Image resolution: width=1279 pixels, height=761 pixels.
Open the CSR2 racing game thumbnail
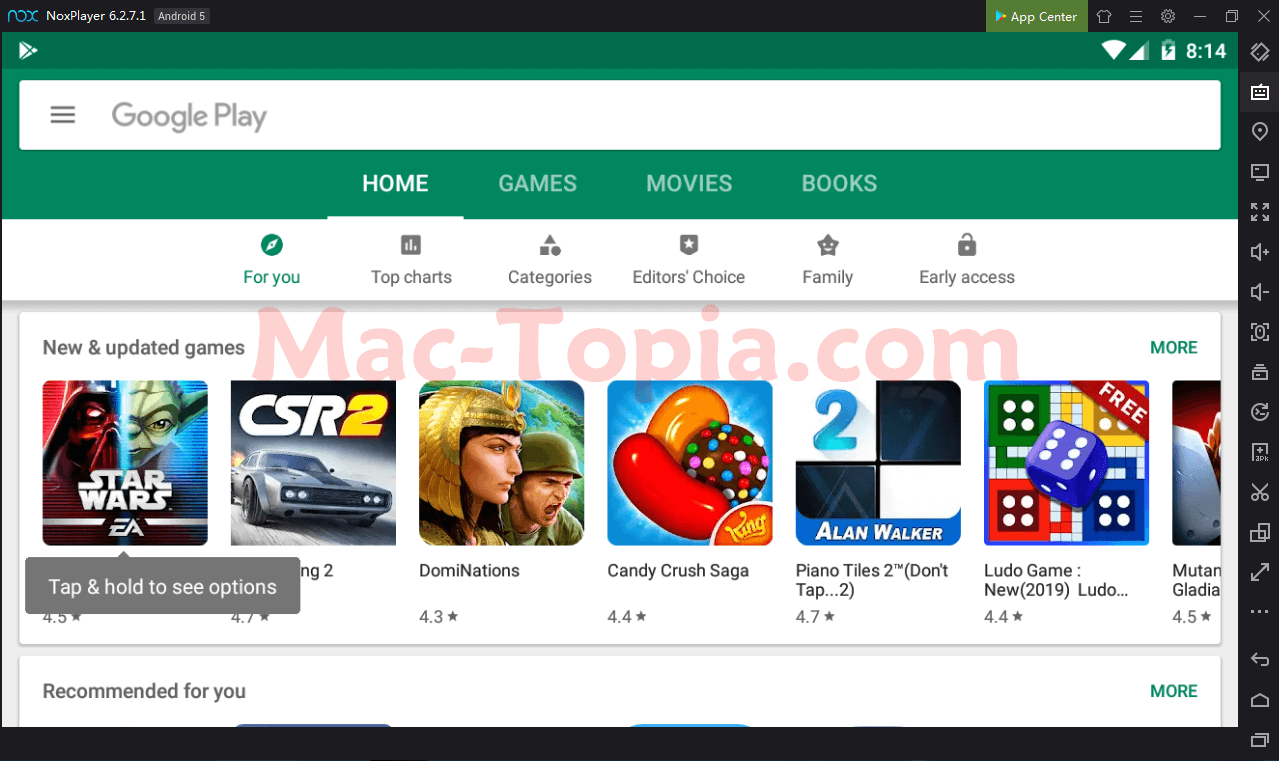[313, 463]
